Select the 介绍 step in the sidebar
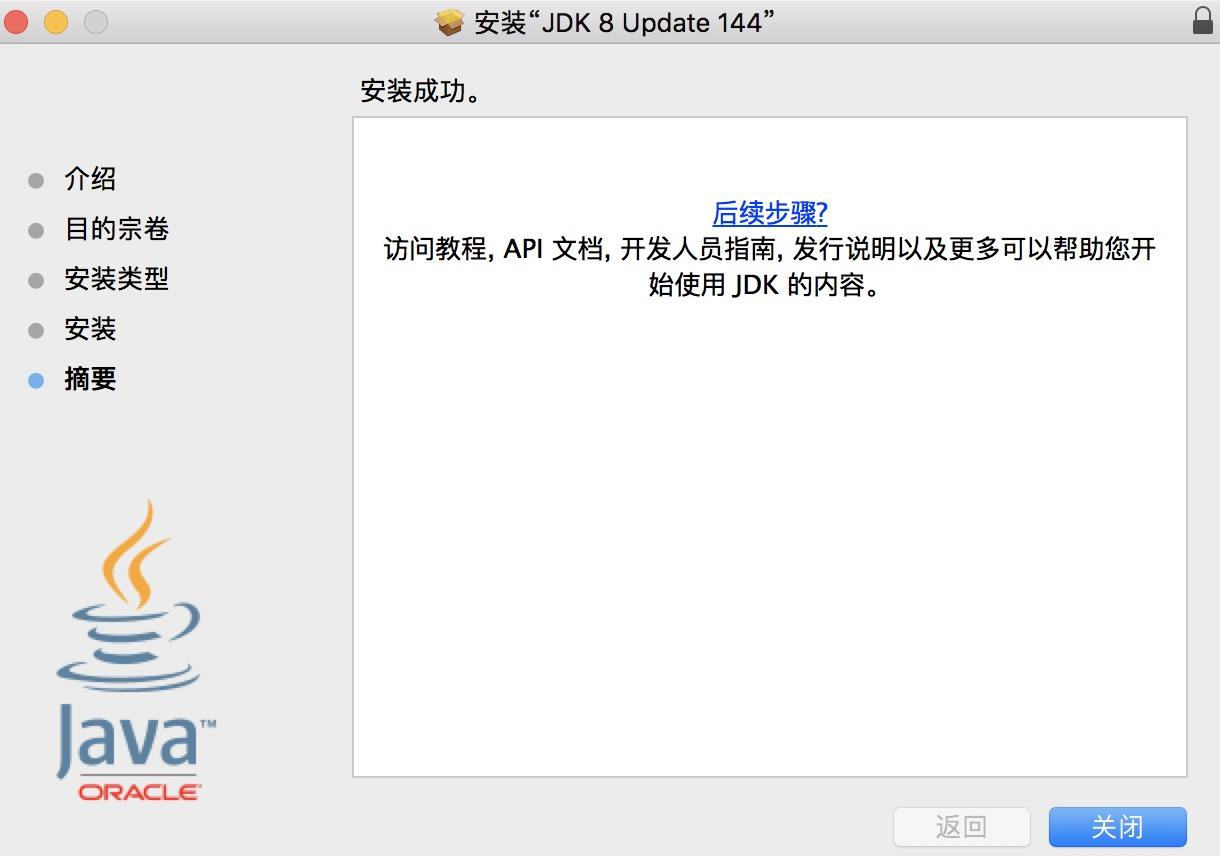The height and width of the screenshot is (856, 1220). (91, 179)
